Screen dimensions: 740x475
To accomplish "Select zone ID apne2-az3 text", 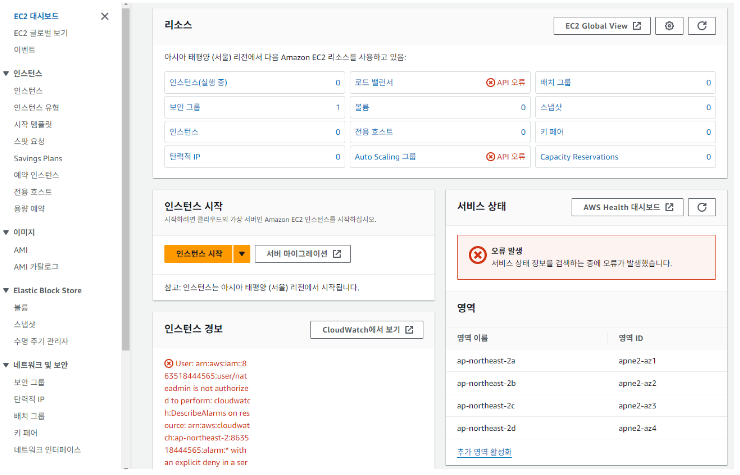I will tap(637, 406).
